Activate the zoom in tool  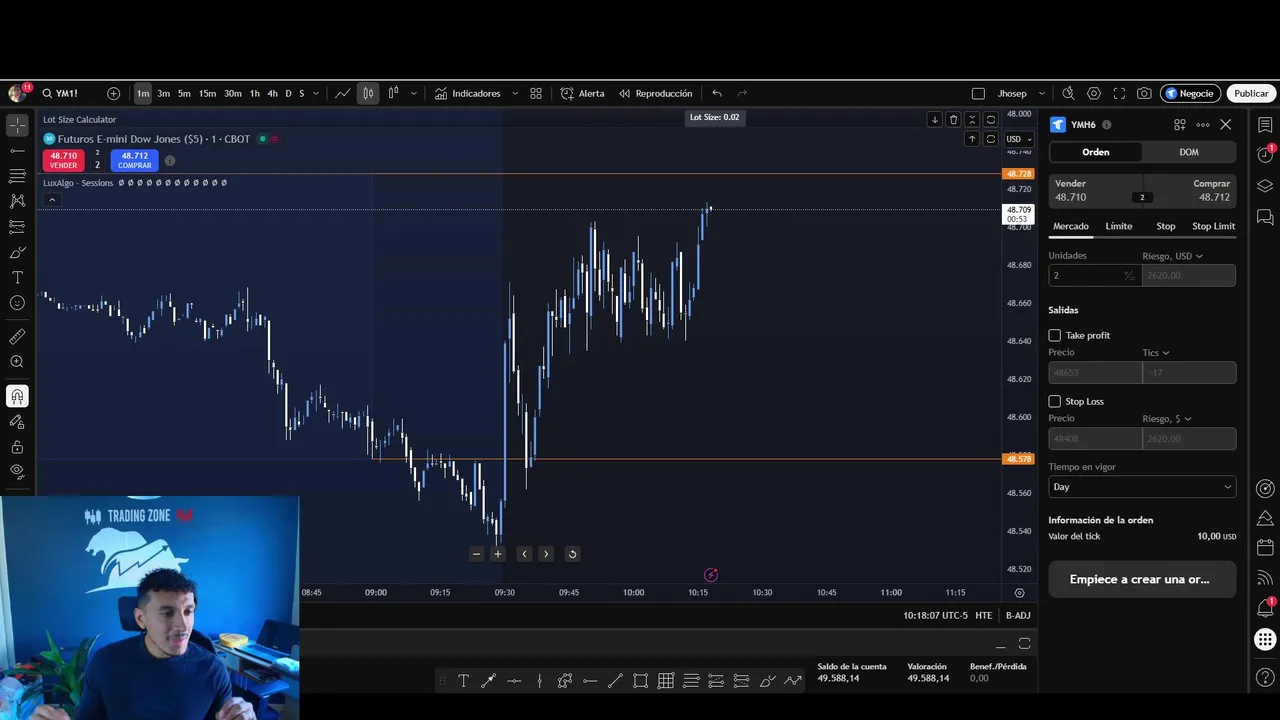point(17,362)
